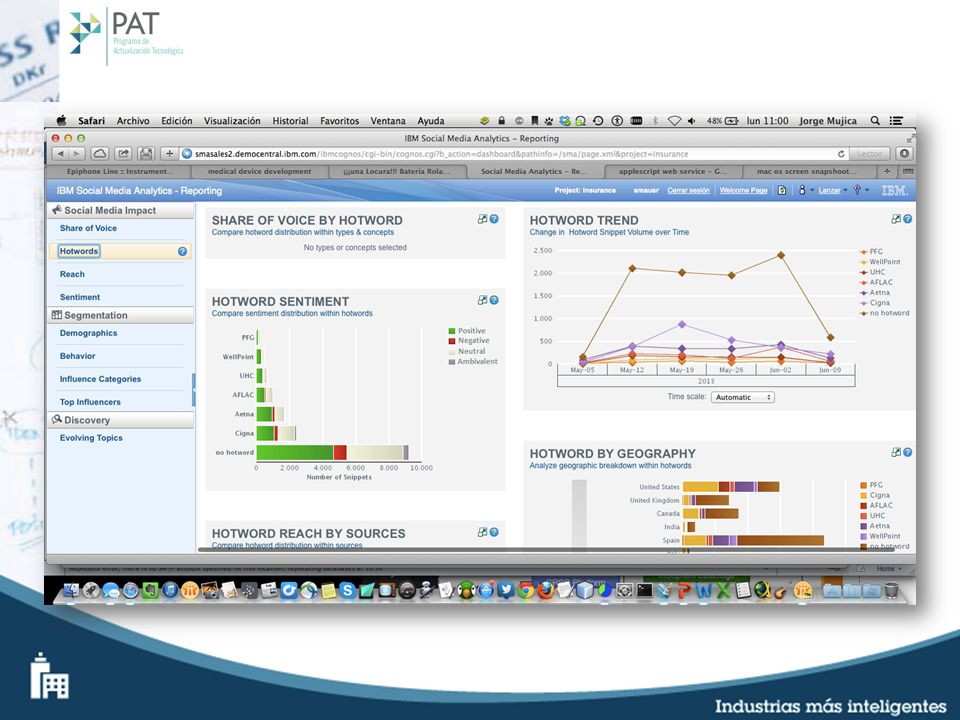Image resolution: width=960 pixels, height=720 pixels.
Task: Open Share of Voice in sidebar
Action: coord(88,228)
